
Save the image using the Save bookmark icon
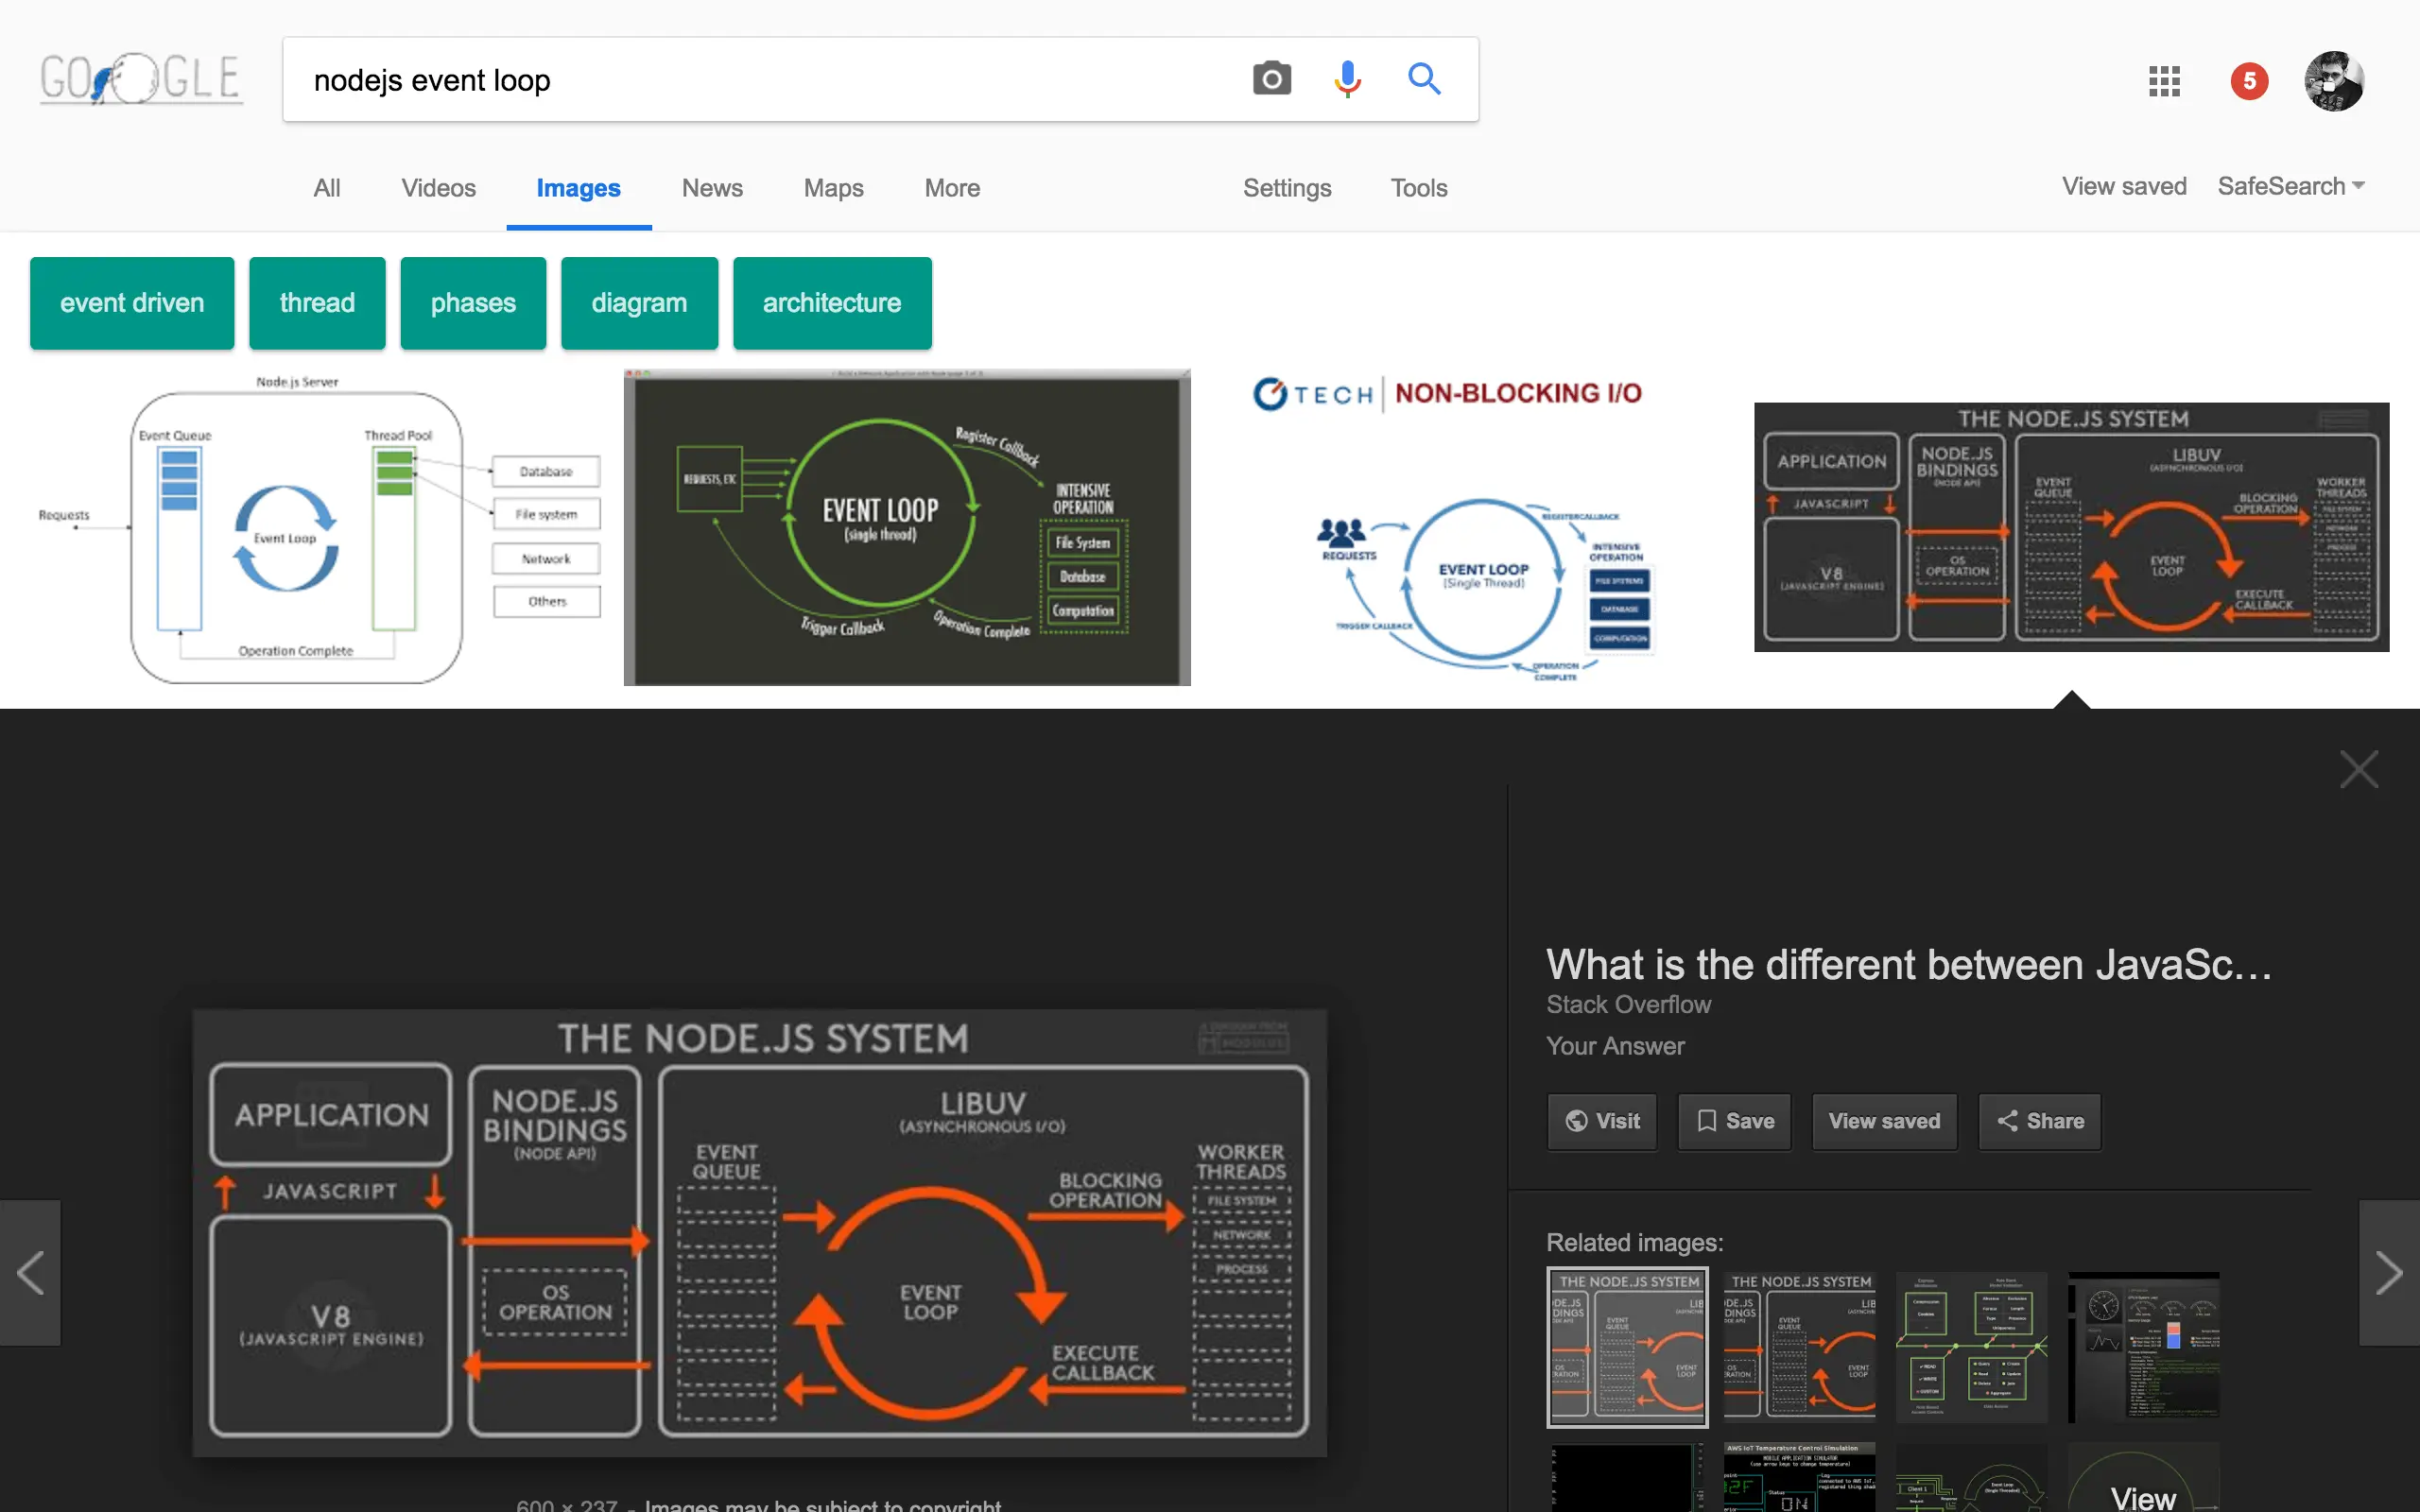click(x=1733, y=1121)
